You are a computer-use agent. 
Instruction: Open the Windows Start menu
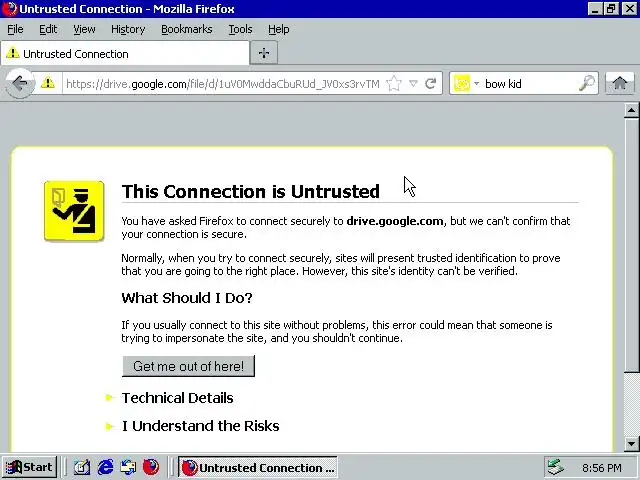[x=30, y=467]
